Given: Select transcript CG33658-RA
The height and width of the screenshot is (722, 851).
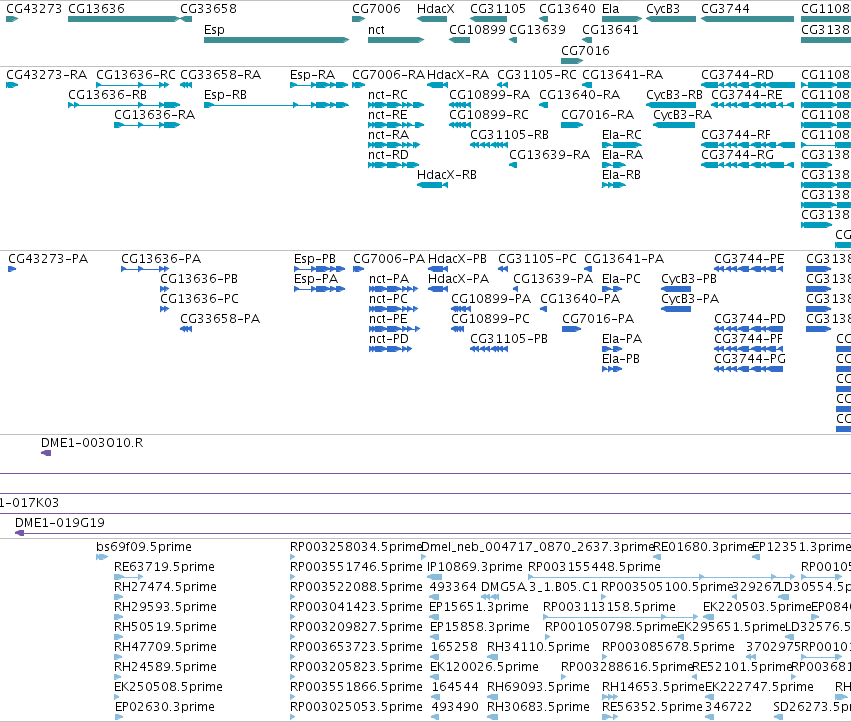Looking at the screenshot, I should click(x=186, y=85).
